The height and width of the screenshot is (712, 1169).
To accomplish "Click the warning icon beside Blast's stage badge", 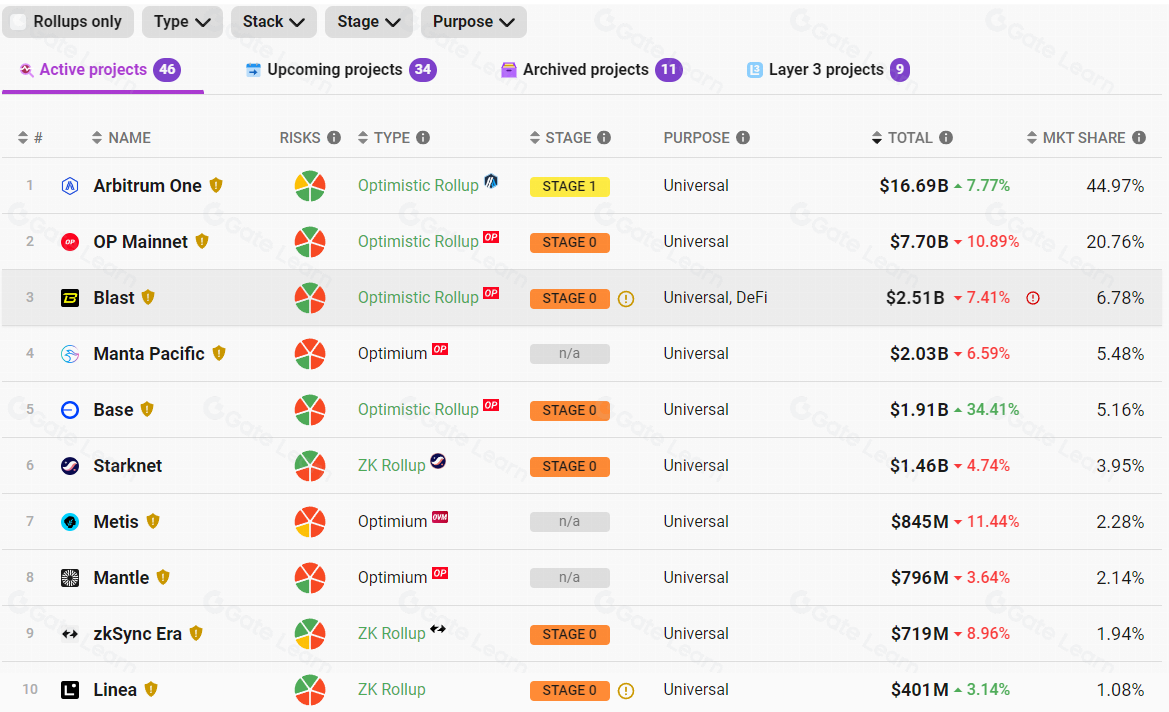I will click(626, 298).
